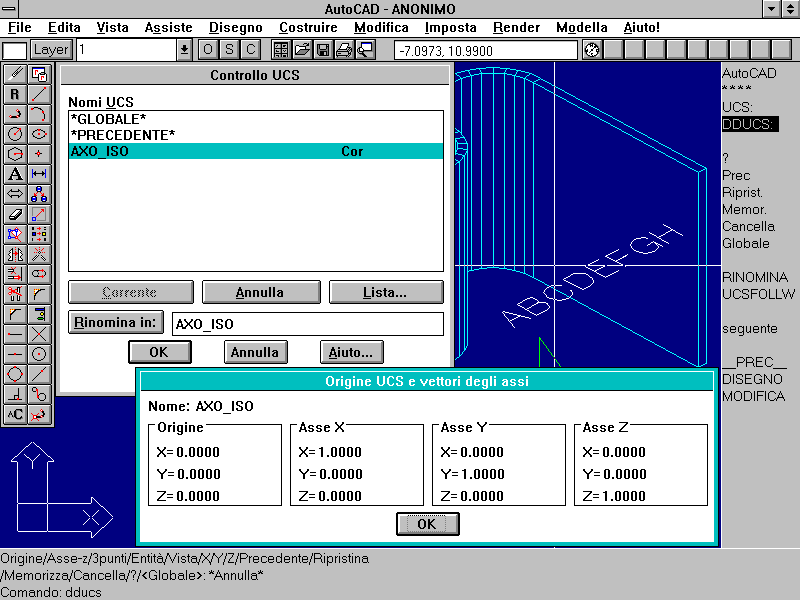The width and height of the screenshot is (800, 600).
Task: Click the coordinates display -7.0973, 10.9900
Action: 485,51
